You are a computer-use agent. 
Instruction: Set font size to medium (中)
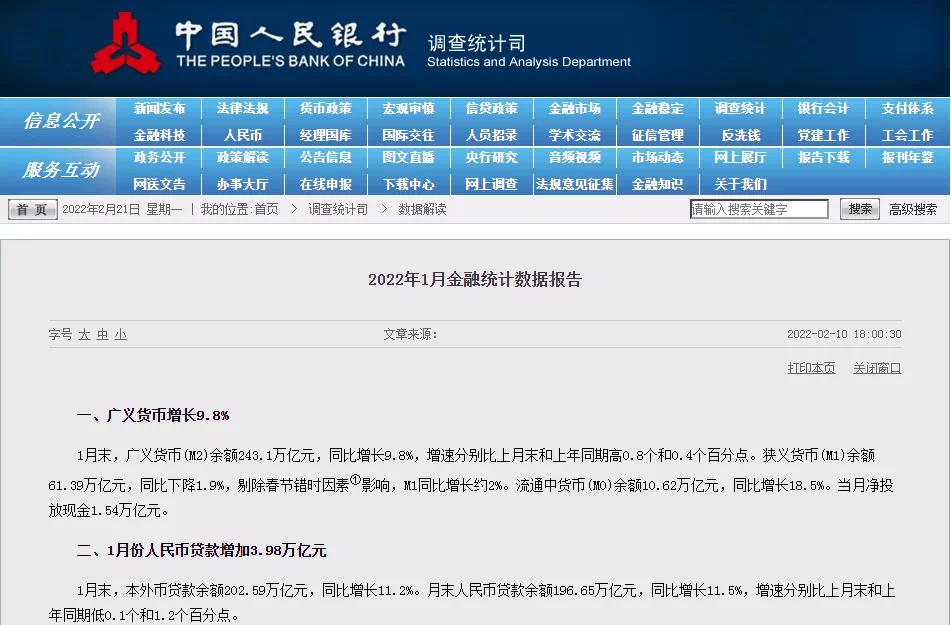point(102,335)
